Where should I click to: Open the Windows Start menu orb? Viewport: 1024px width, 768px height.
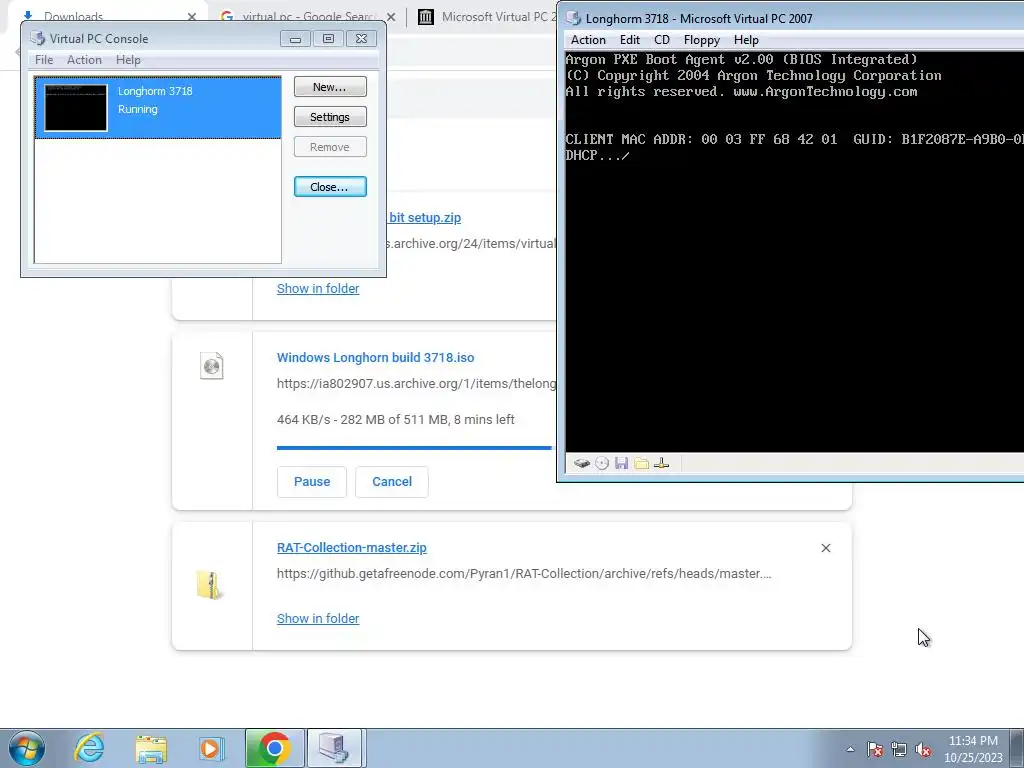pos(27,748)
